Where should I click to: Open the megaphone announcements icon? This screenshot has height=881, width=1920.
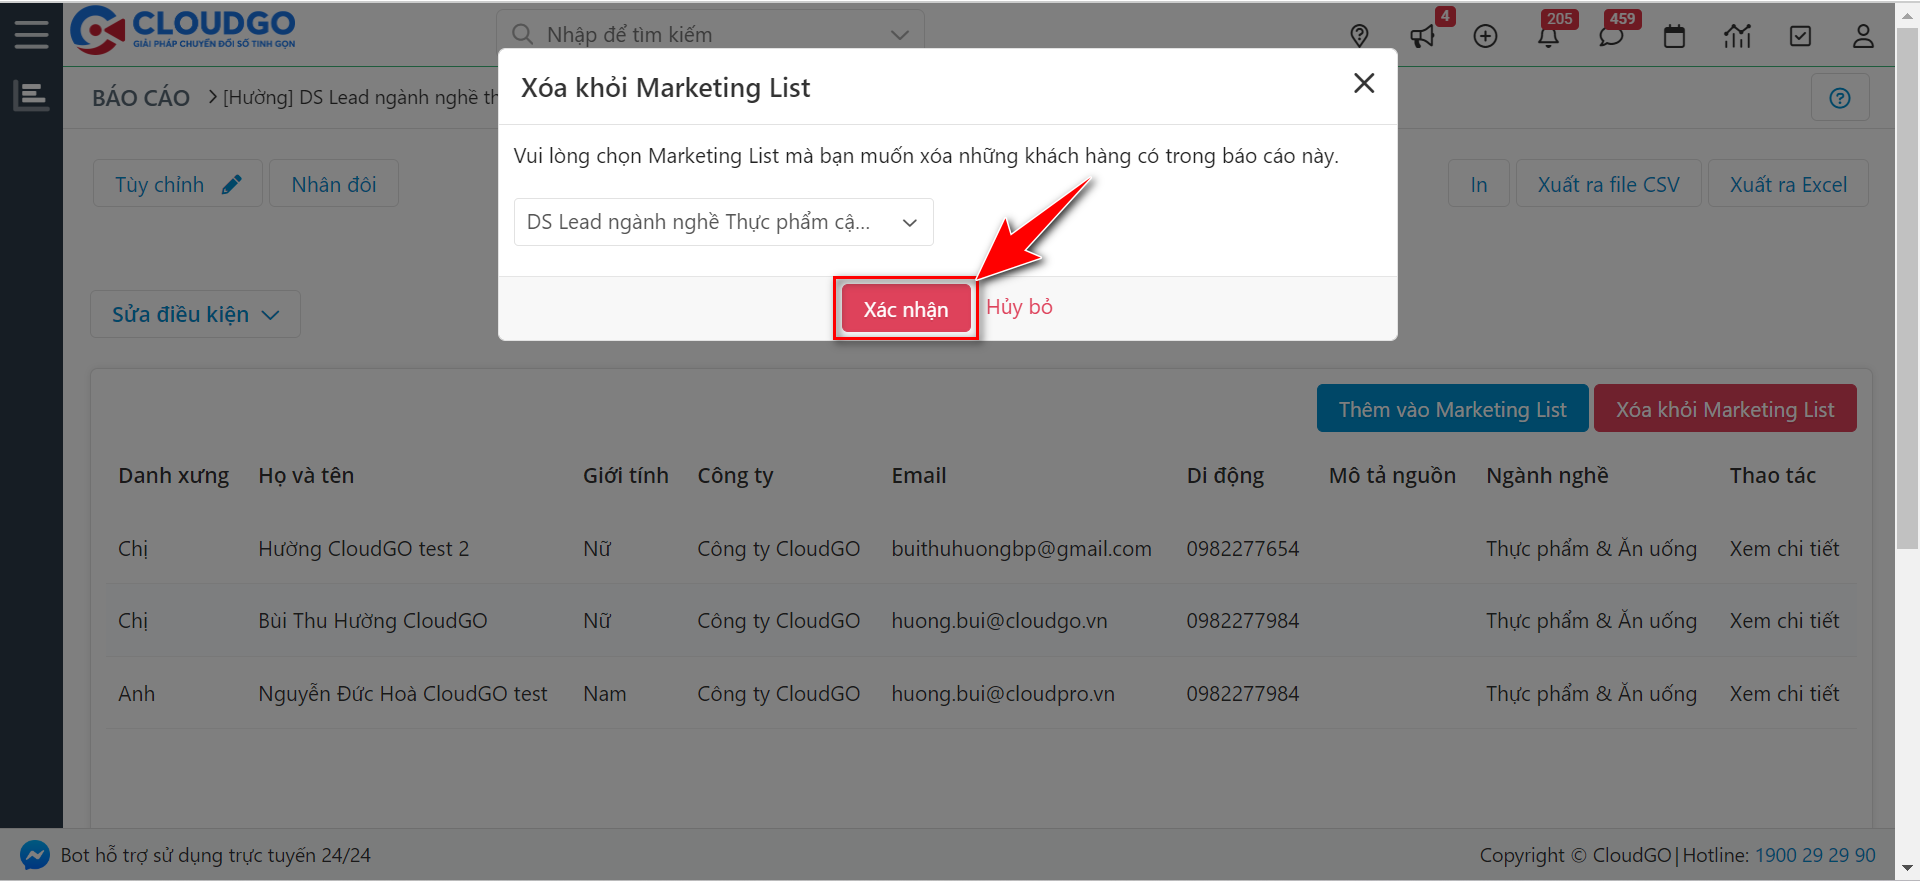pos(1422,37)
